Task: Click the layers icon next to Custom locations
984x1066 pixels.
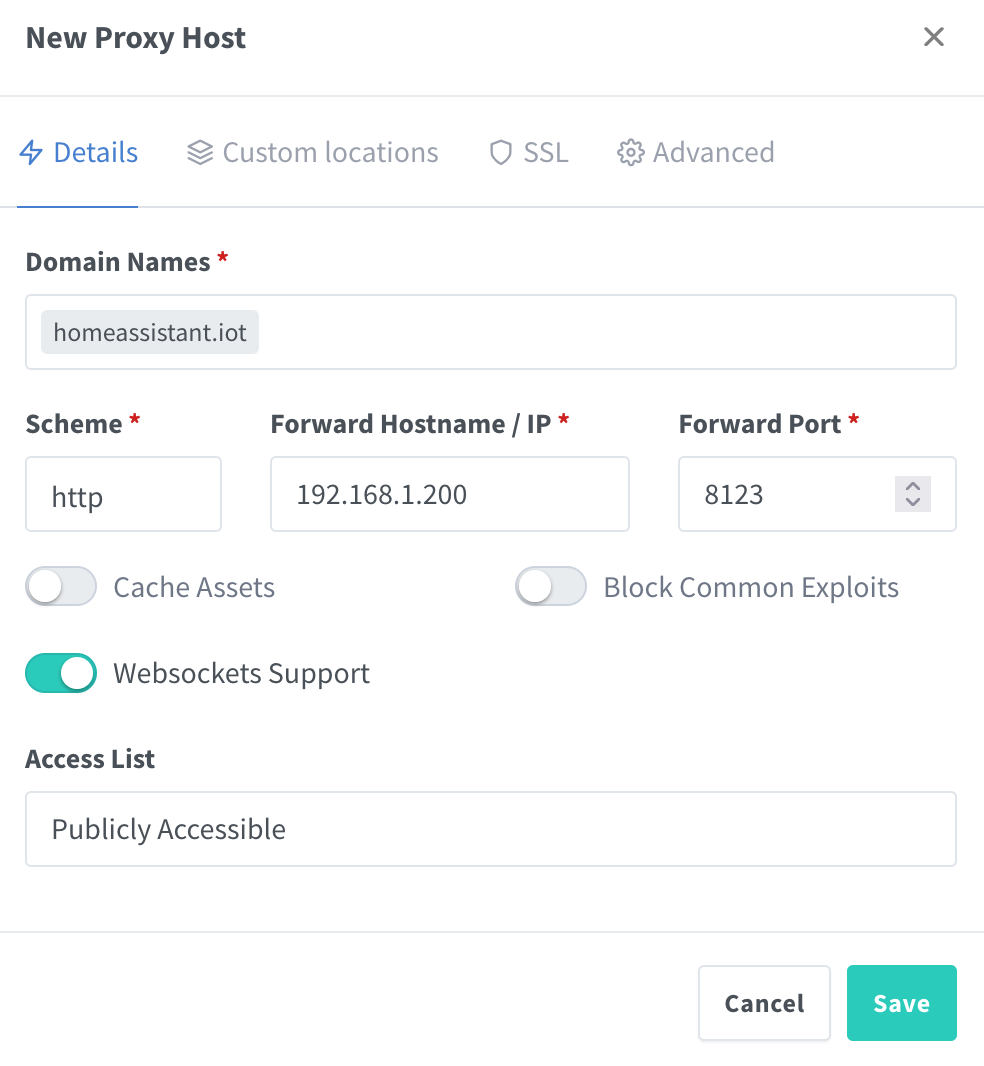Action: (x=200, y=152)
